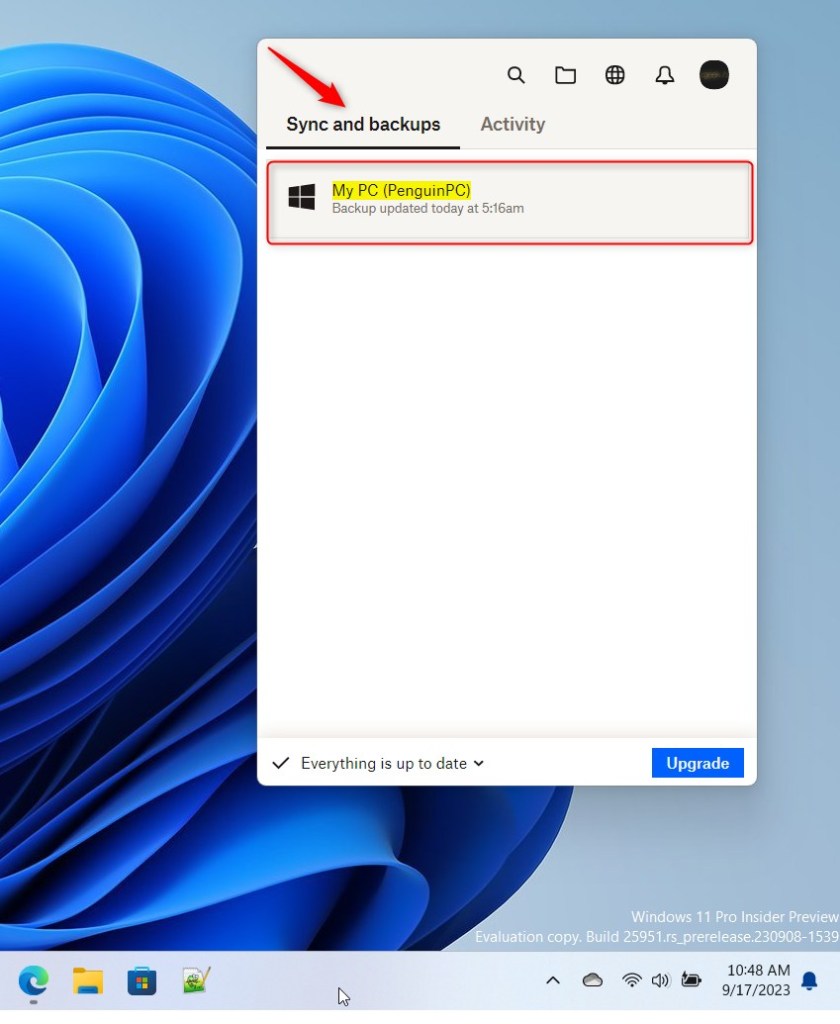Open volume control in the tray

[x=660, y=981]
